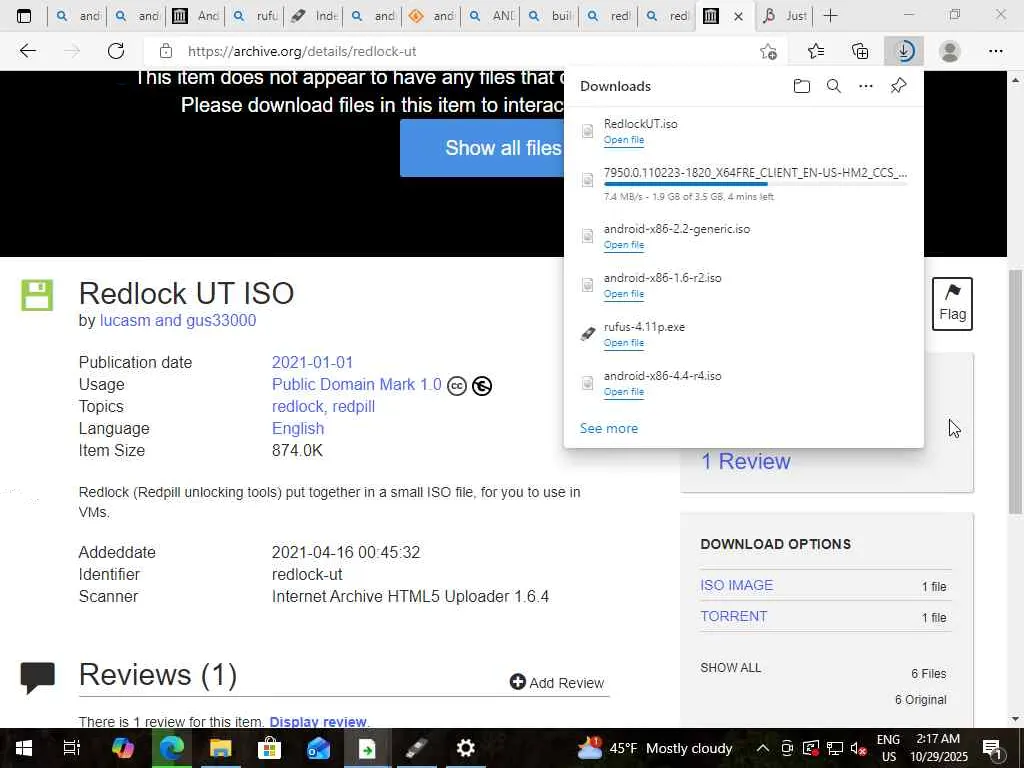1024x768 pixels.
Task: Open the Favorites list icon
Action: (x=816, y=51)
